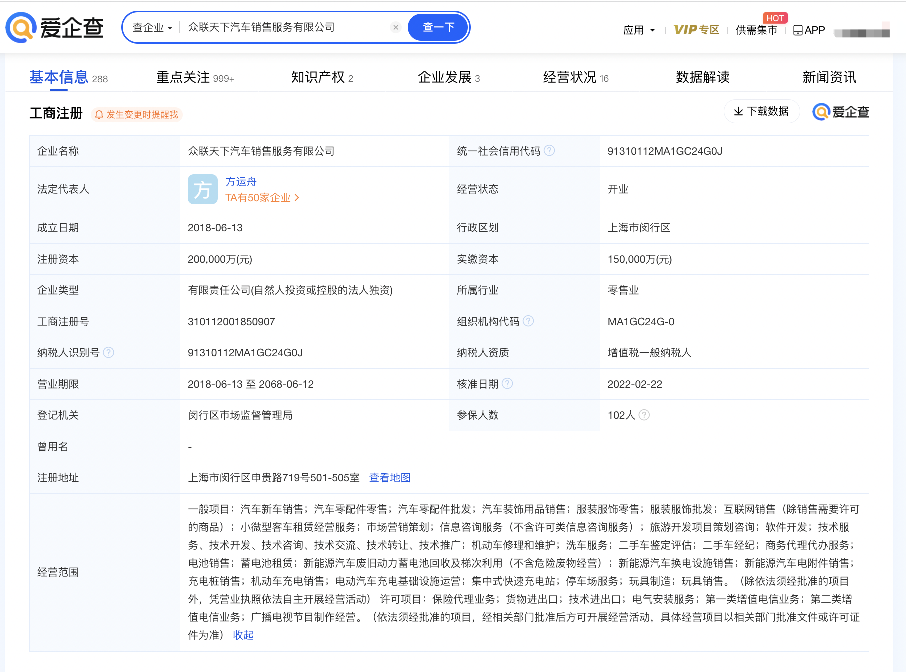The height and width of the screenshot is (672, 906).
Task: Collapse business scope with 收起
Action: click(x=243, y=635)
